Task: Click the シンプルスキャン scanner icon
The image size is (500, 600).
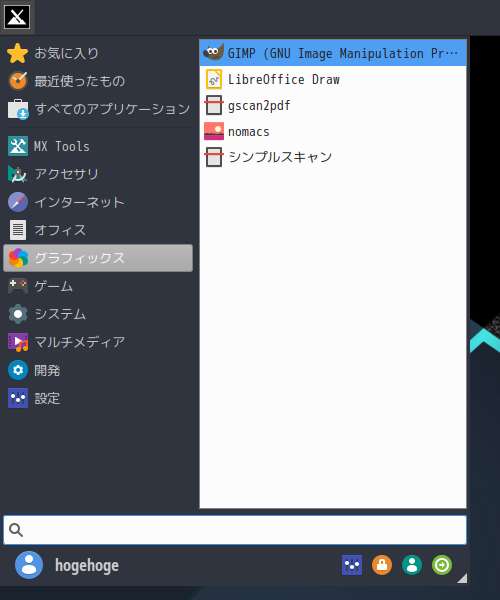Action: coord(213,157)
